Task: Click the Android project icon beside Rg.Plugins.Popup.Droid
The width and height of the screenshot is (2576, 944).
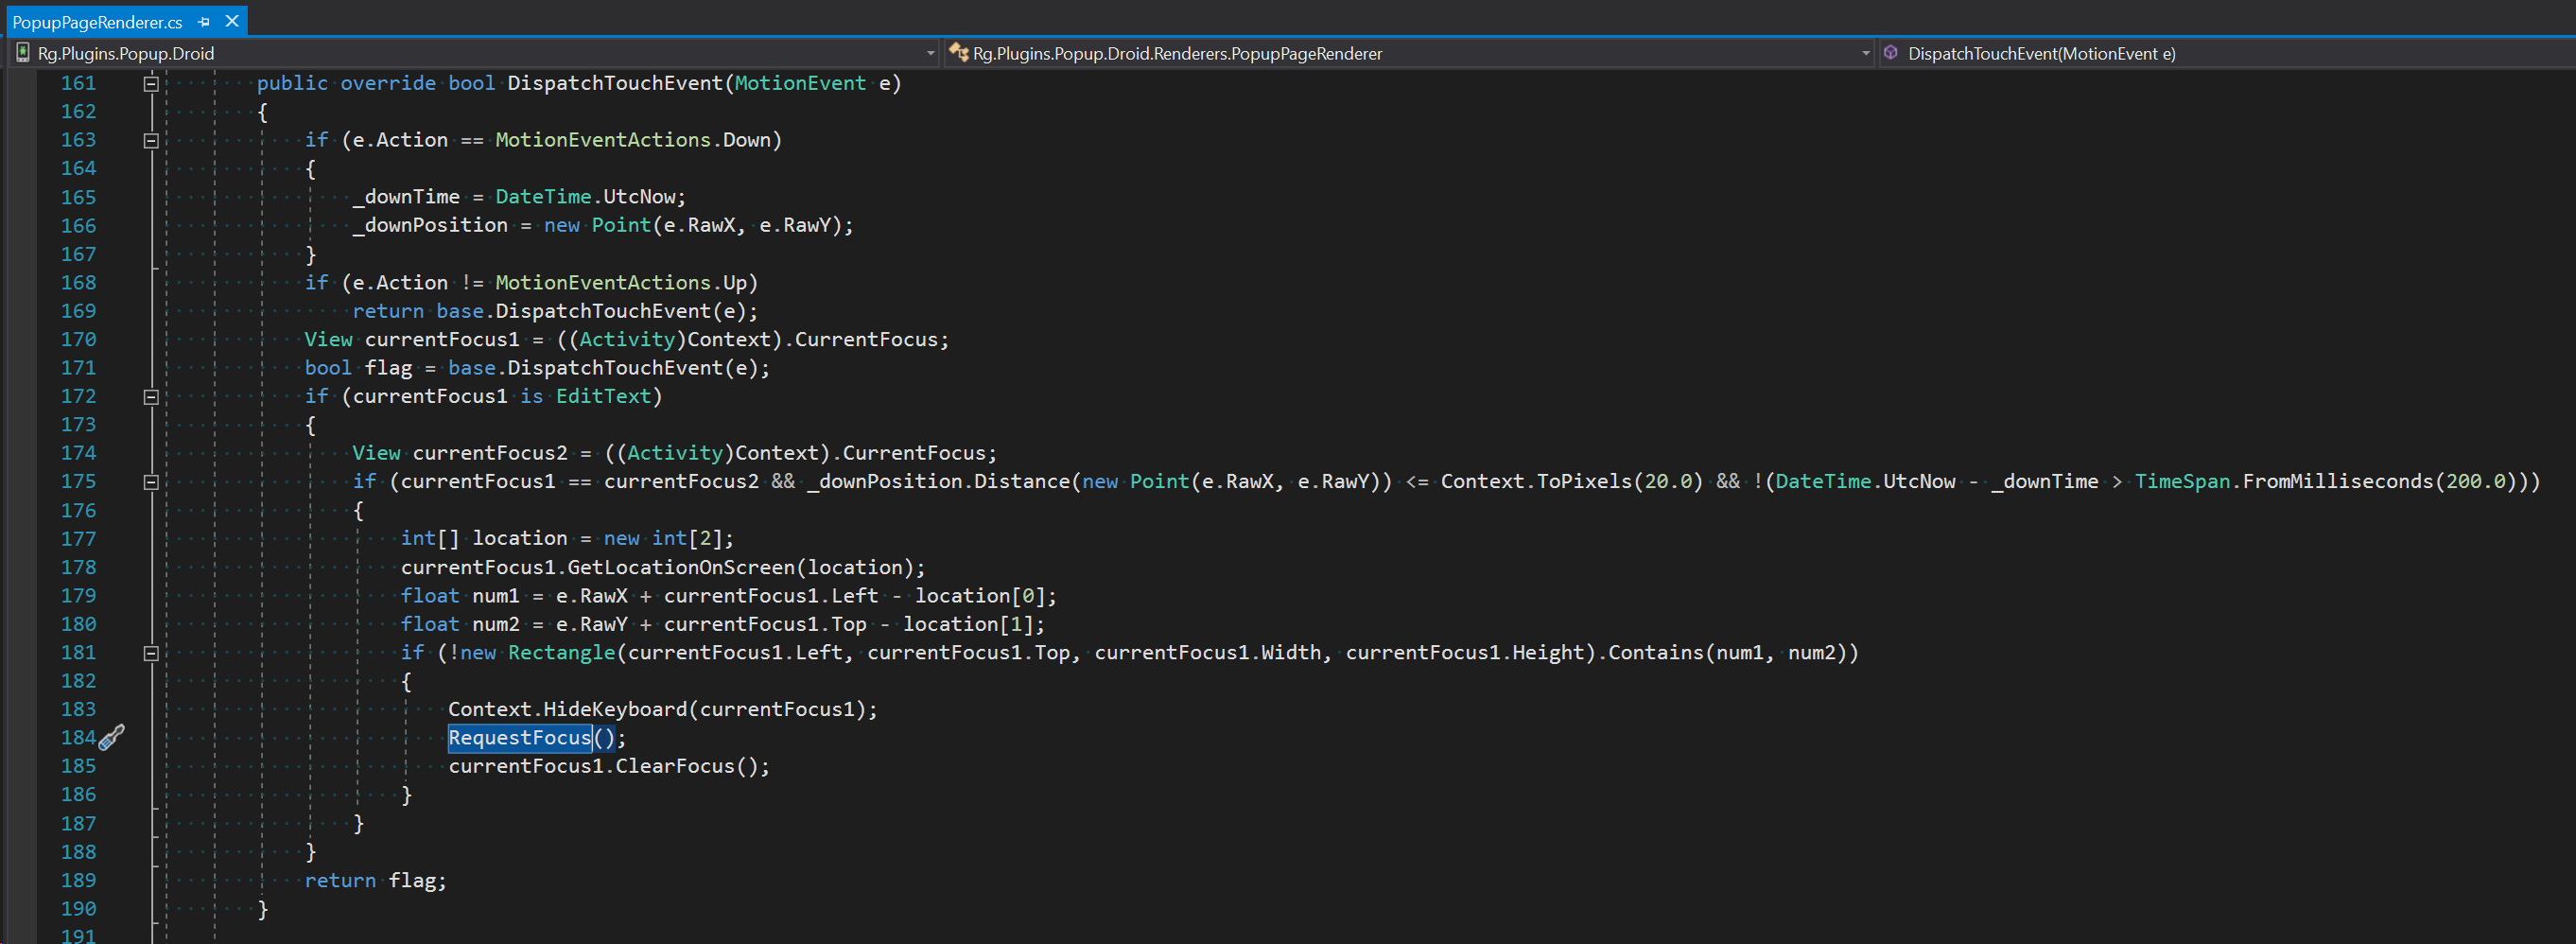Action: coord(22,53)
